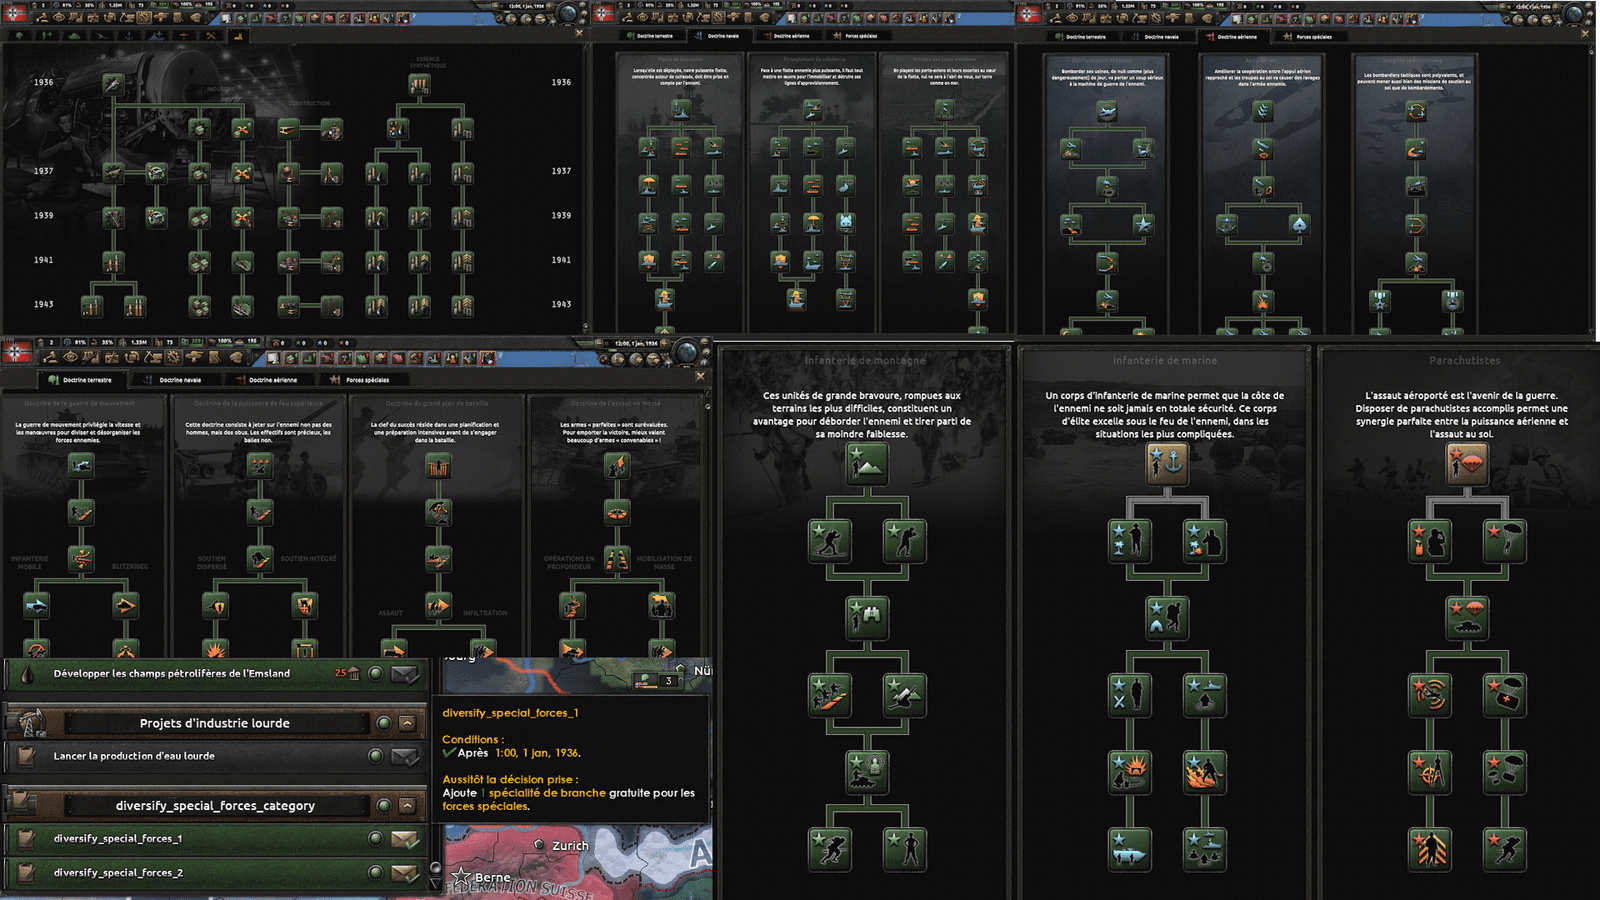Select the flame icon in the air doctrine tree
The image size is (1600, 900).
(x=1262, y=300)
